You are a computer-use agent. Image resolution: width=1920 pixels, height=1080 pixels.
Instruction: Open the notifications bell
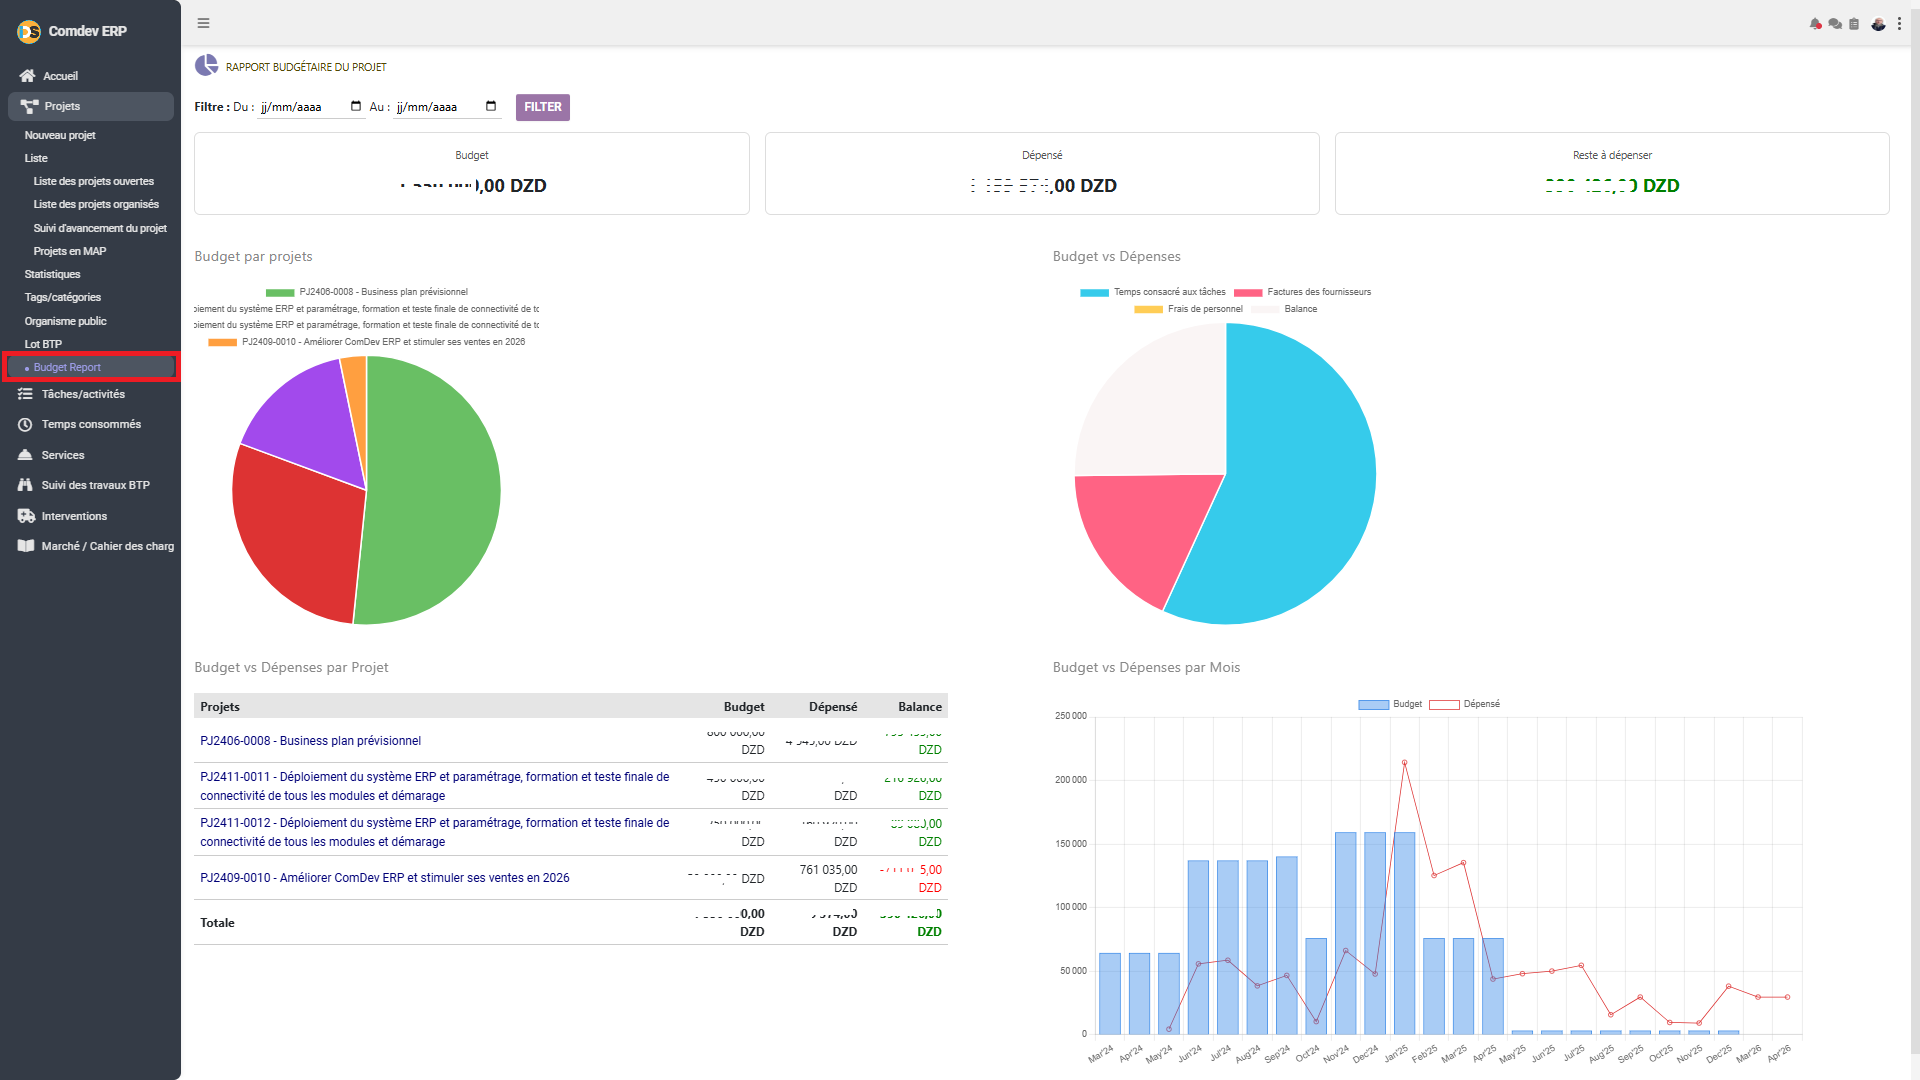1815,24
